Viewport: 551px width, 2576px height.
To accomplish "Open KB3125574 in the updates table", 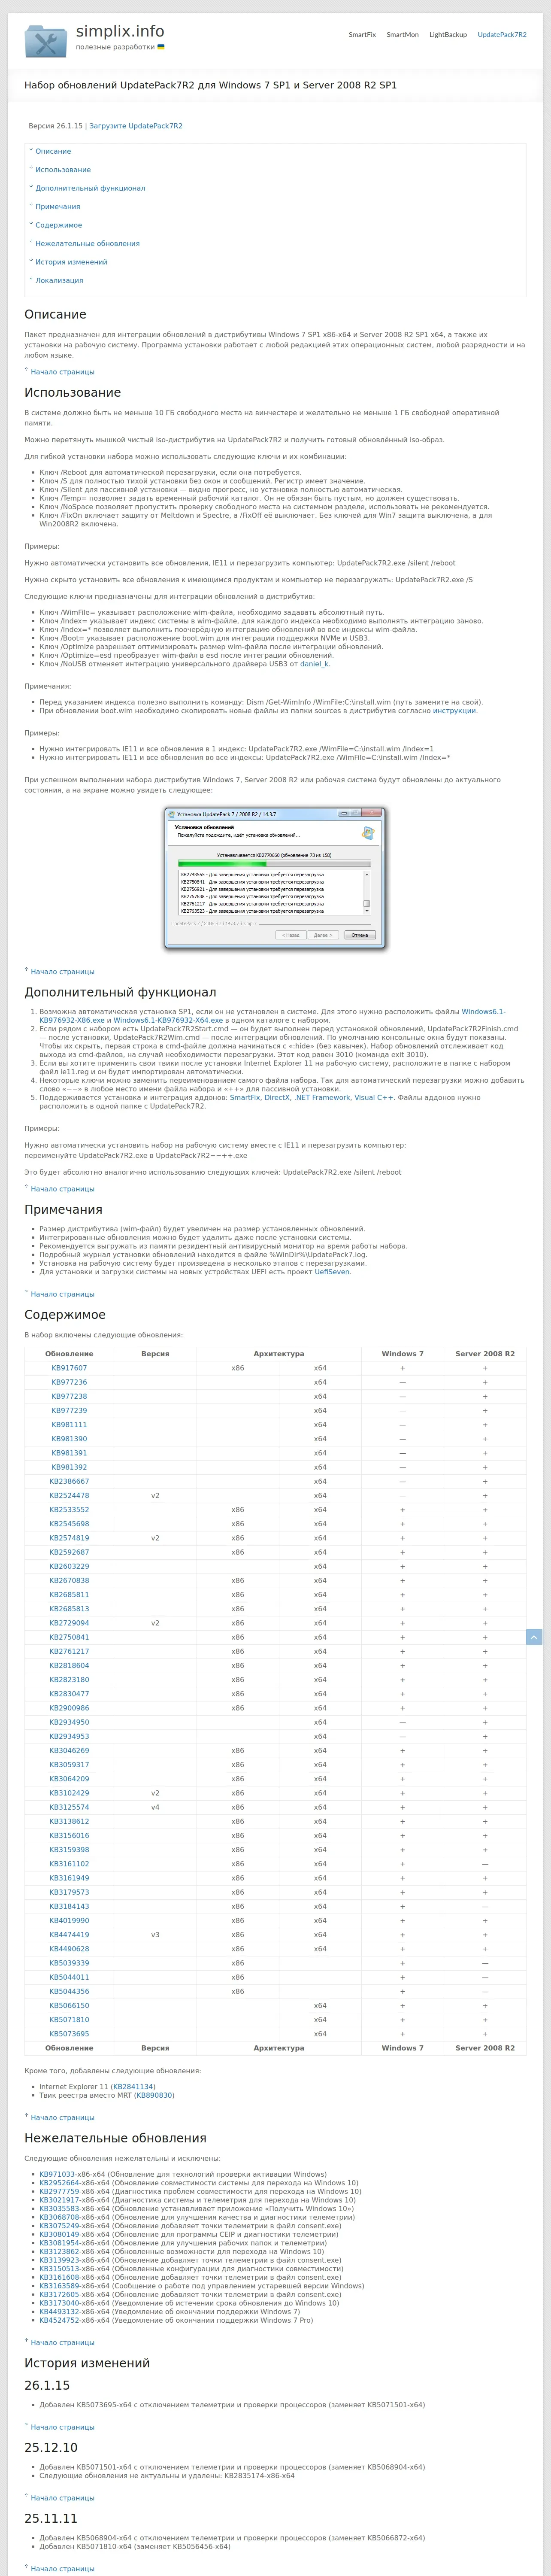I will (x=69, y=1807).
